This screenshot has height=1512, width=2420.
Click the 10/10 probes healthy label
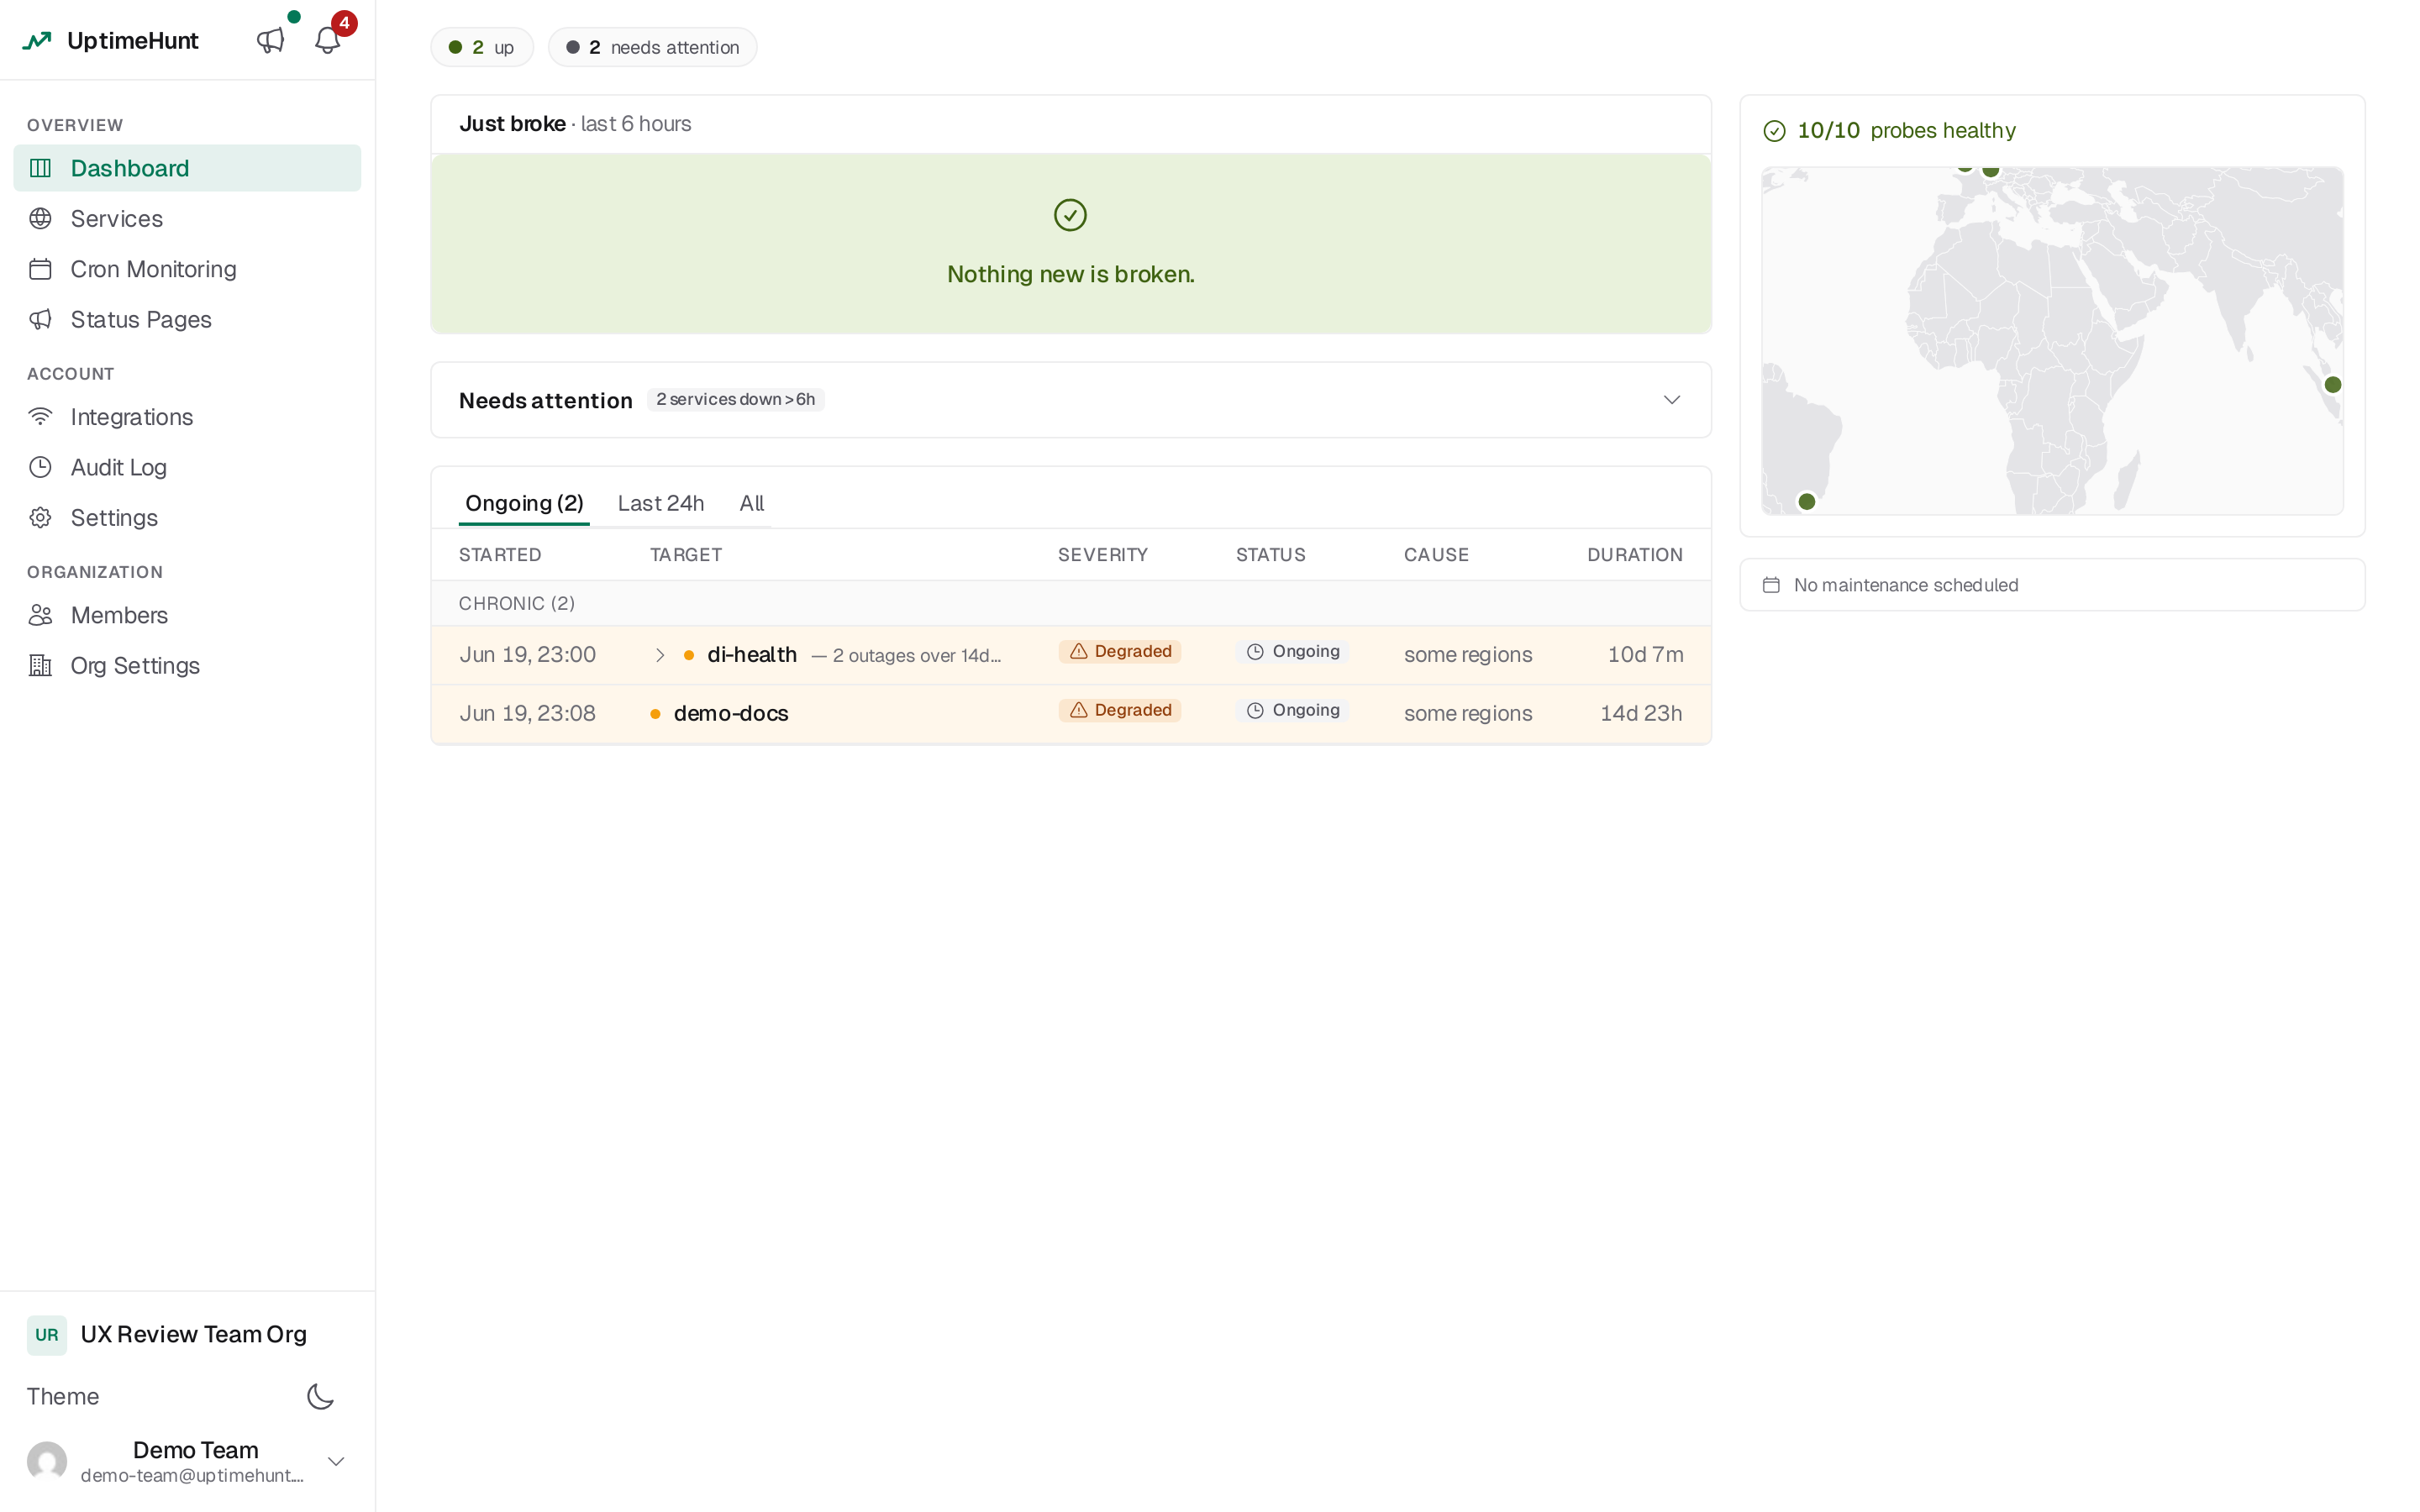tap(1906, 131)
